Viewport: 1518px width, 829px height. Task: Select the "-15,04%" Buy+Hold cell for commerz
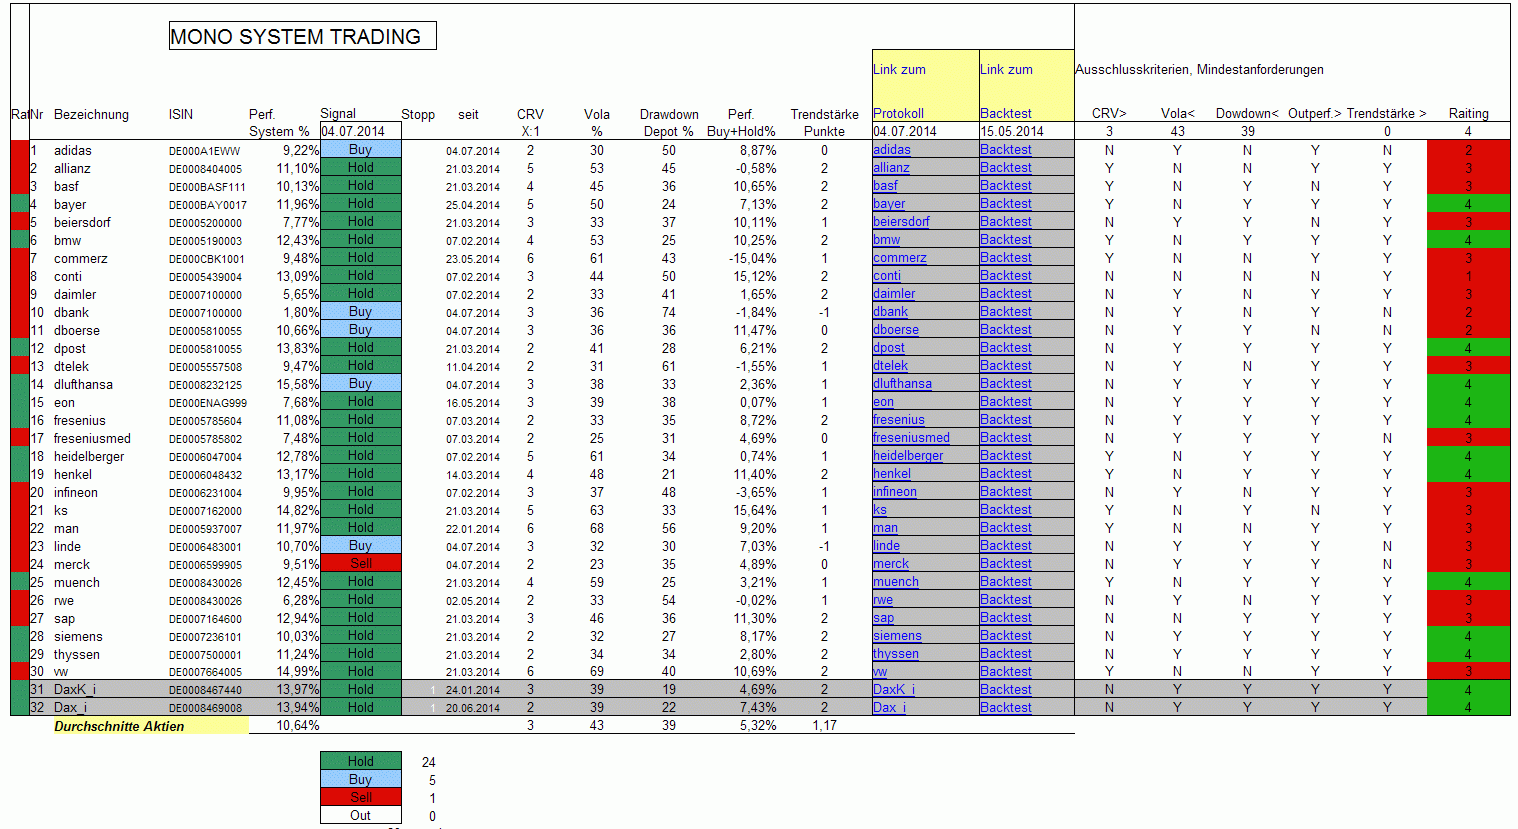(x=752, y=258)
